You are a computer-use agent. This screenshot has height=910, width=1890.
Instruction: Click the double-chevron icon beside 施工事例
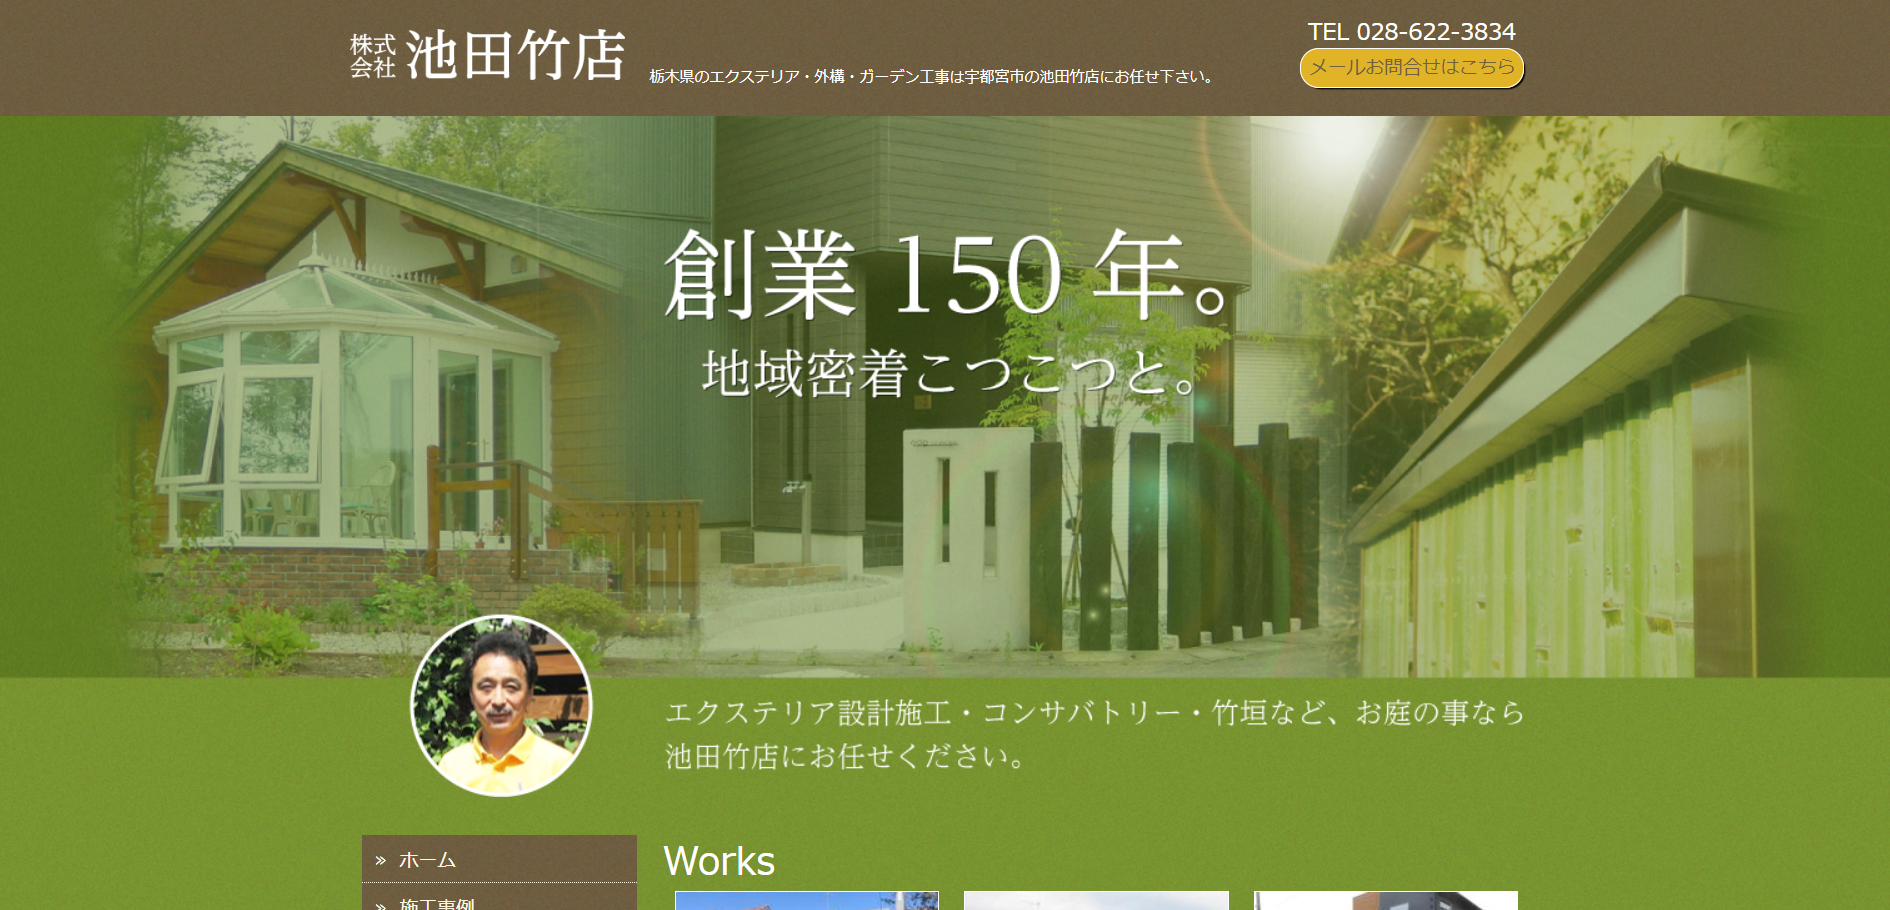pos(380,904)
